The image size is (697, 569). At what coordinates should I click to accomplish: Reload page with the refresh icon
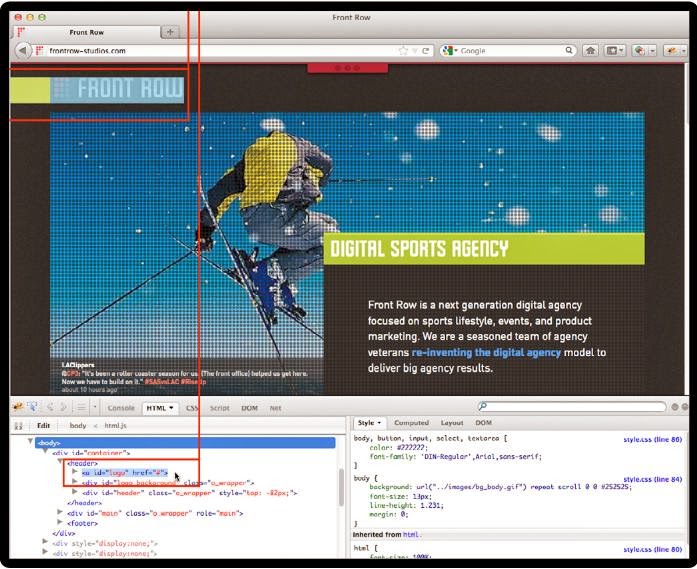426,51
